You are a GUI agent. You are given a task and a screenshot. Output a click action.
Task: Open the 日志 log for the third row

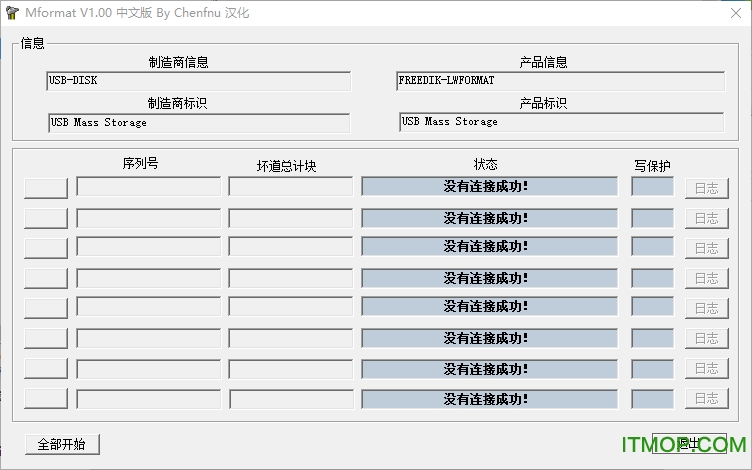coord(706,248)
